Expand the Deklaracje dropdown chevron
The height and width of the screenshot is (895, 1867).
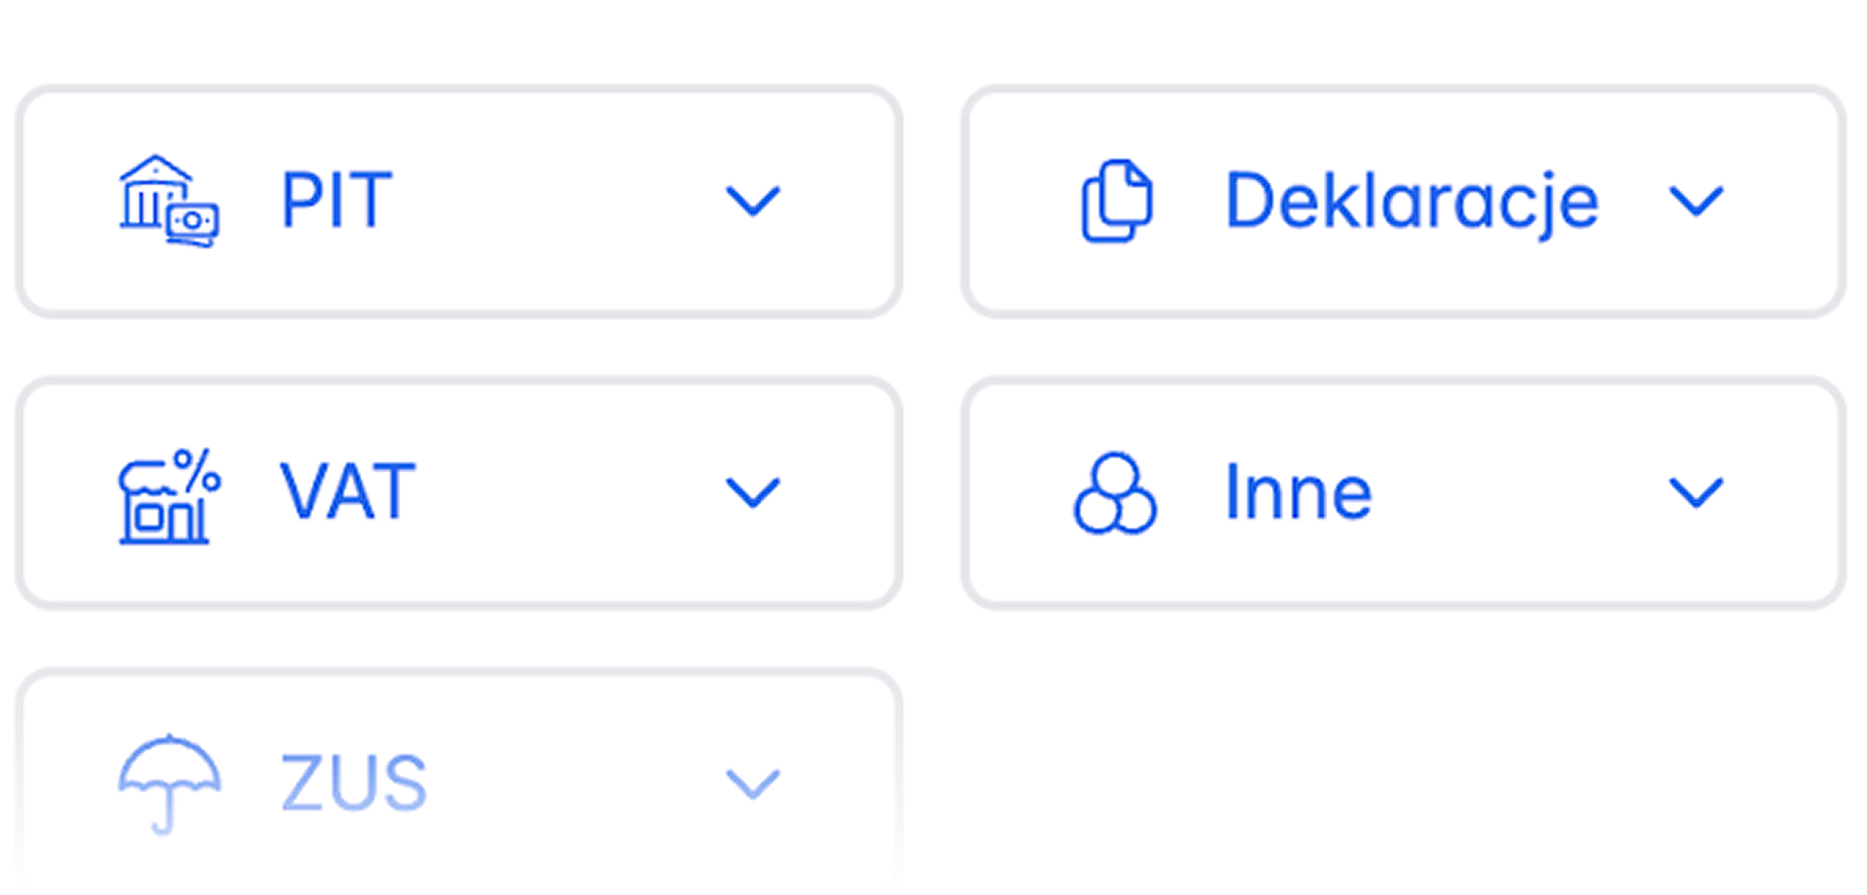1696,201
